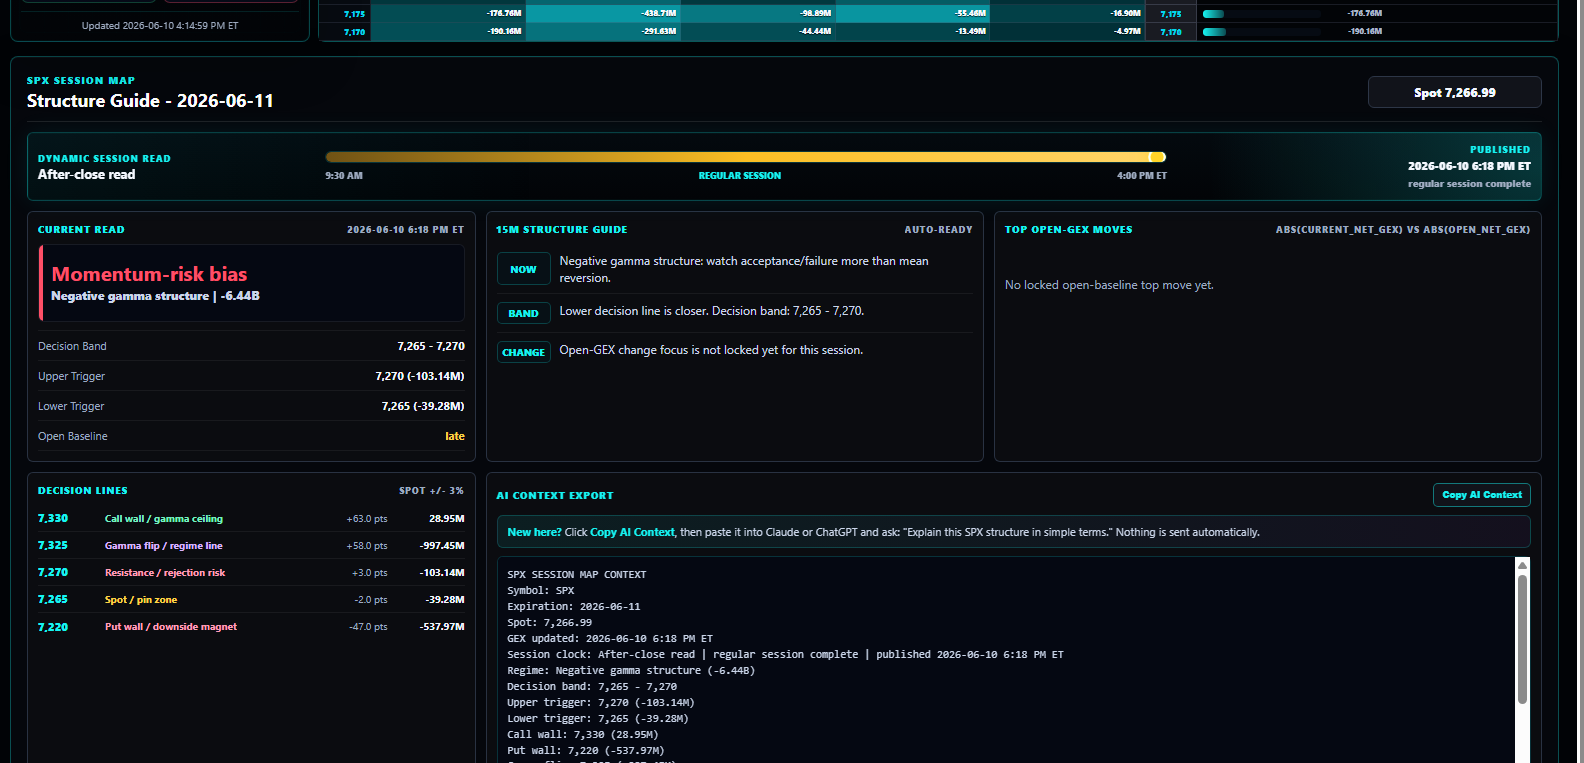Click the 'Call wall / gamma ceiling' label

pyautogui.click(x=164, y=519)
